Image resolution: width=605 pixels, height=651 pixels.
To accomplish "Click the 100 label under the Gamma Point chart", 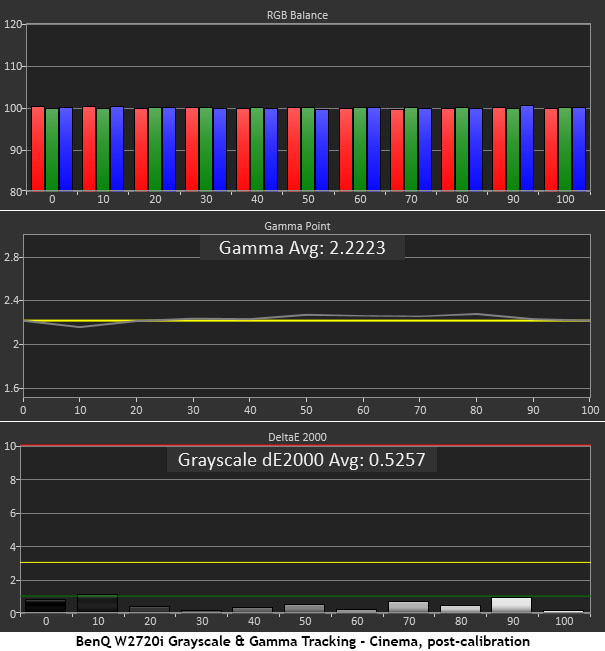I will click(x=590, y=410).
